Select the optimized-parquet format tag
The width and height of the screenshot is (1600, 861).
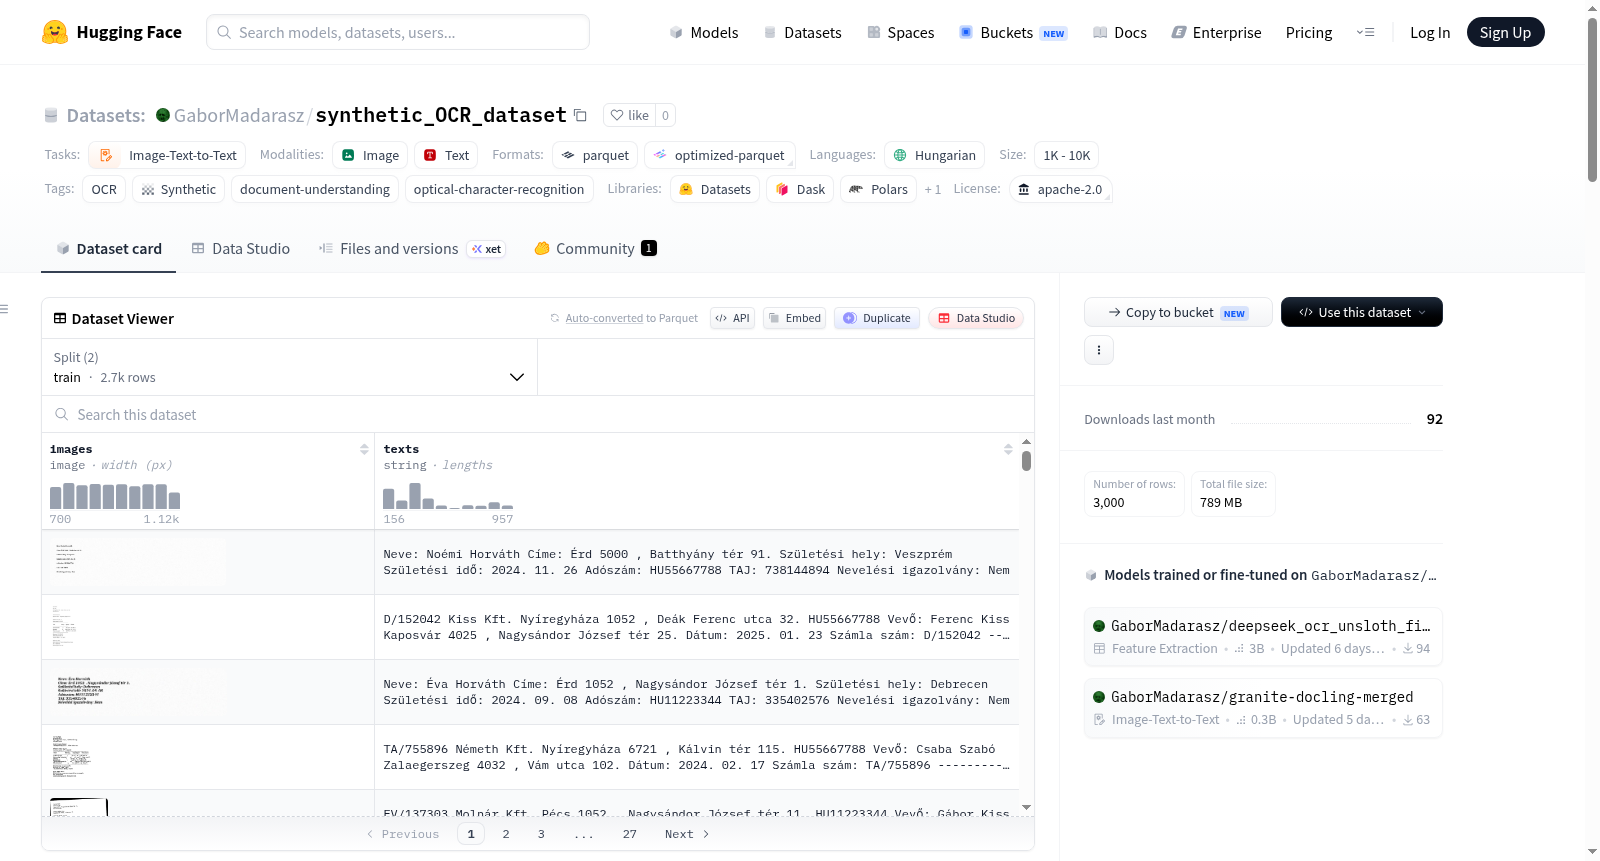click(720, 155)
